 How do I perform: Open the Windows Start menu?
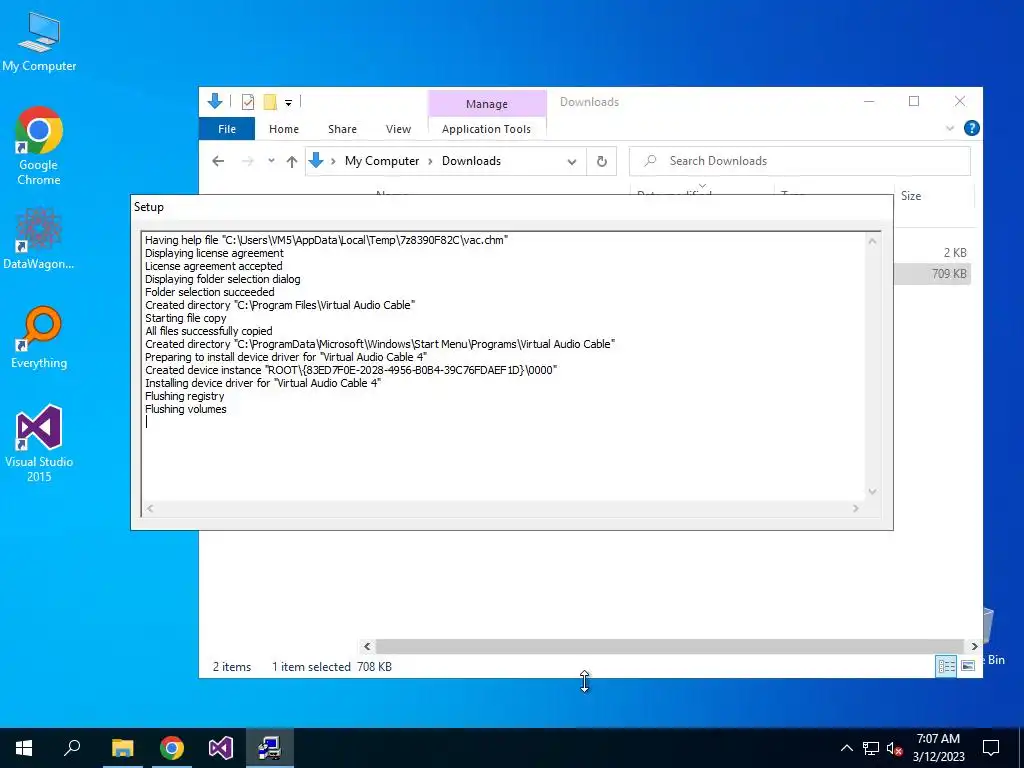(24, 748)
